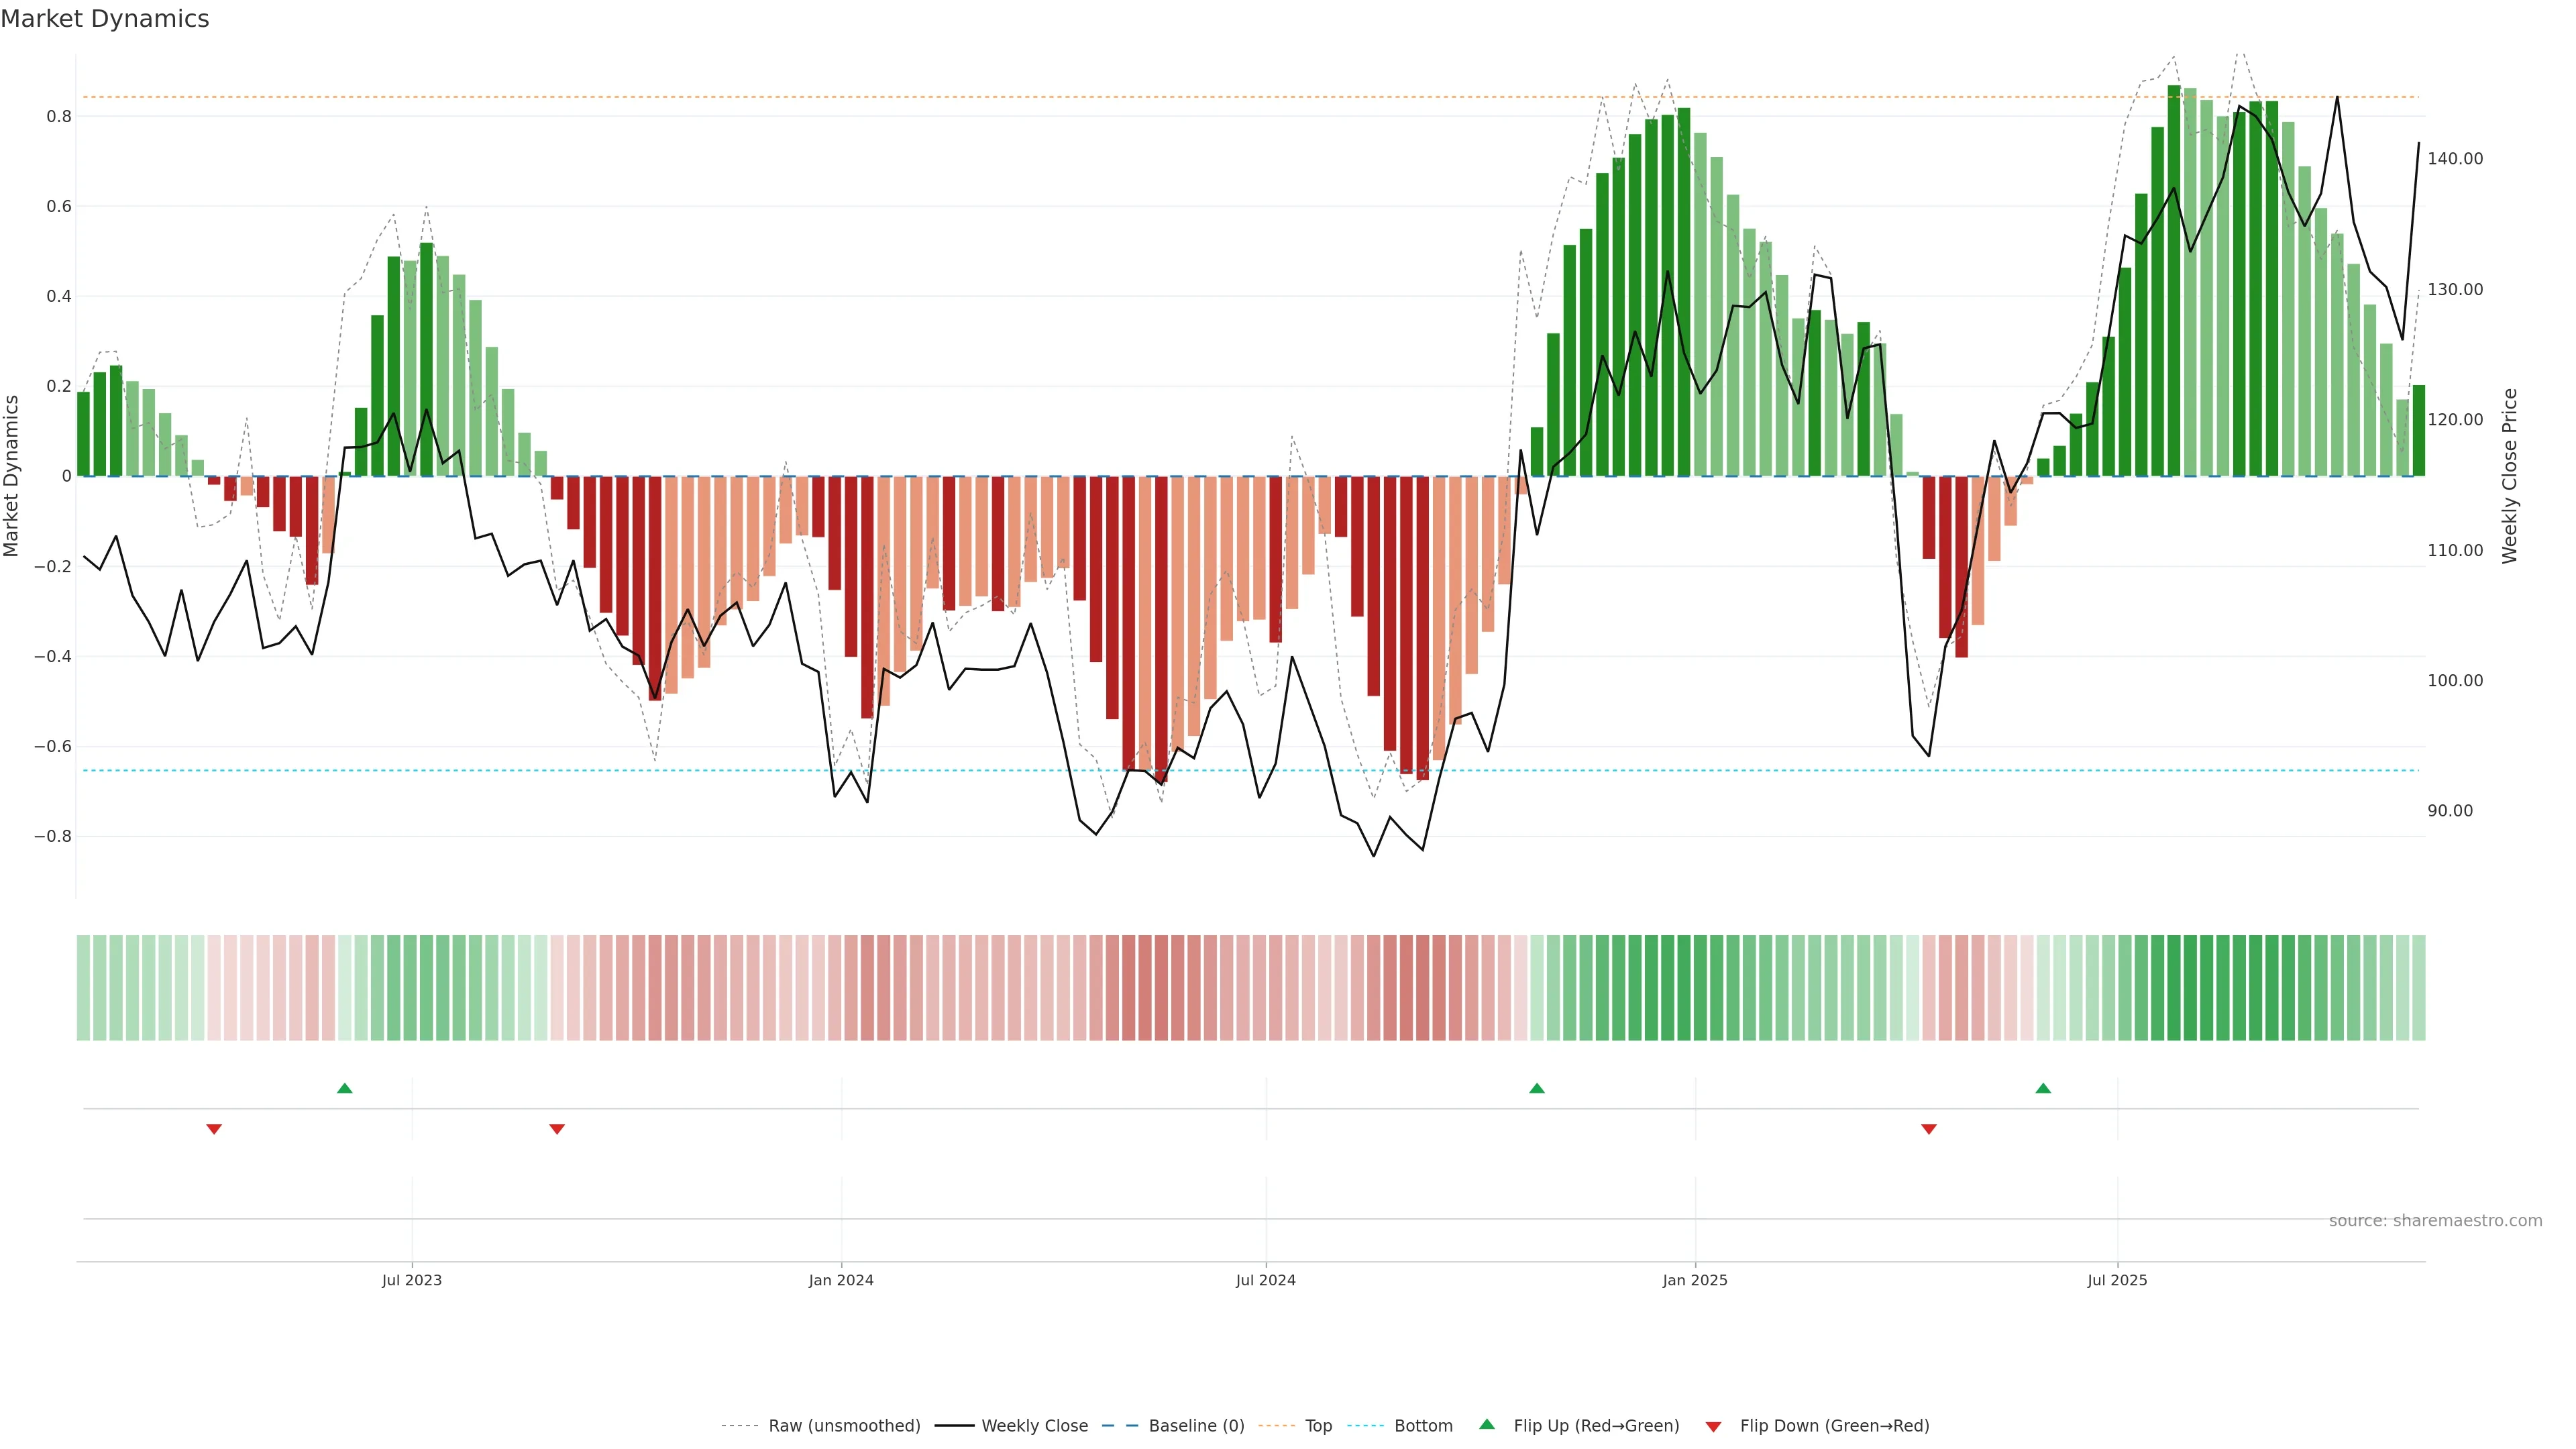
Task: Click the 140.00 price axis label
Action: tap(2455, 159)
